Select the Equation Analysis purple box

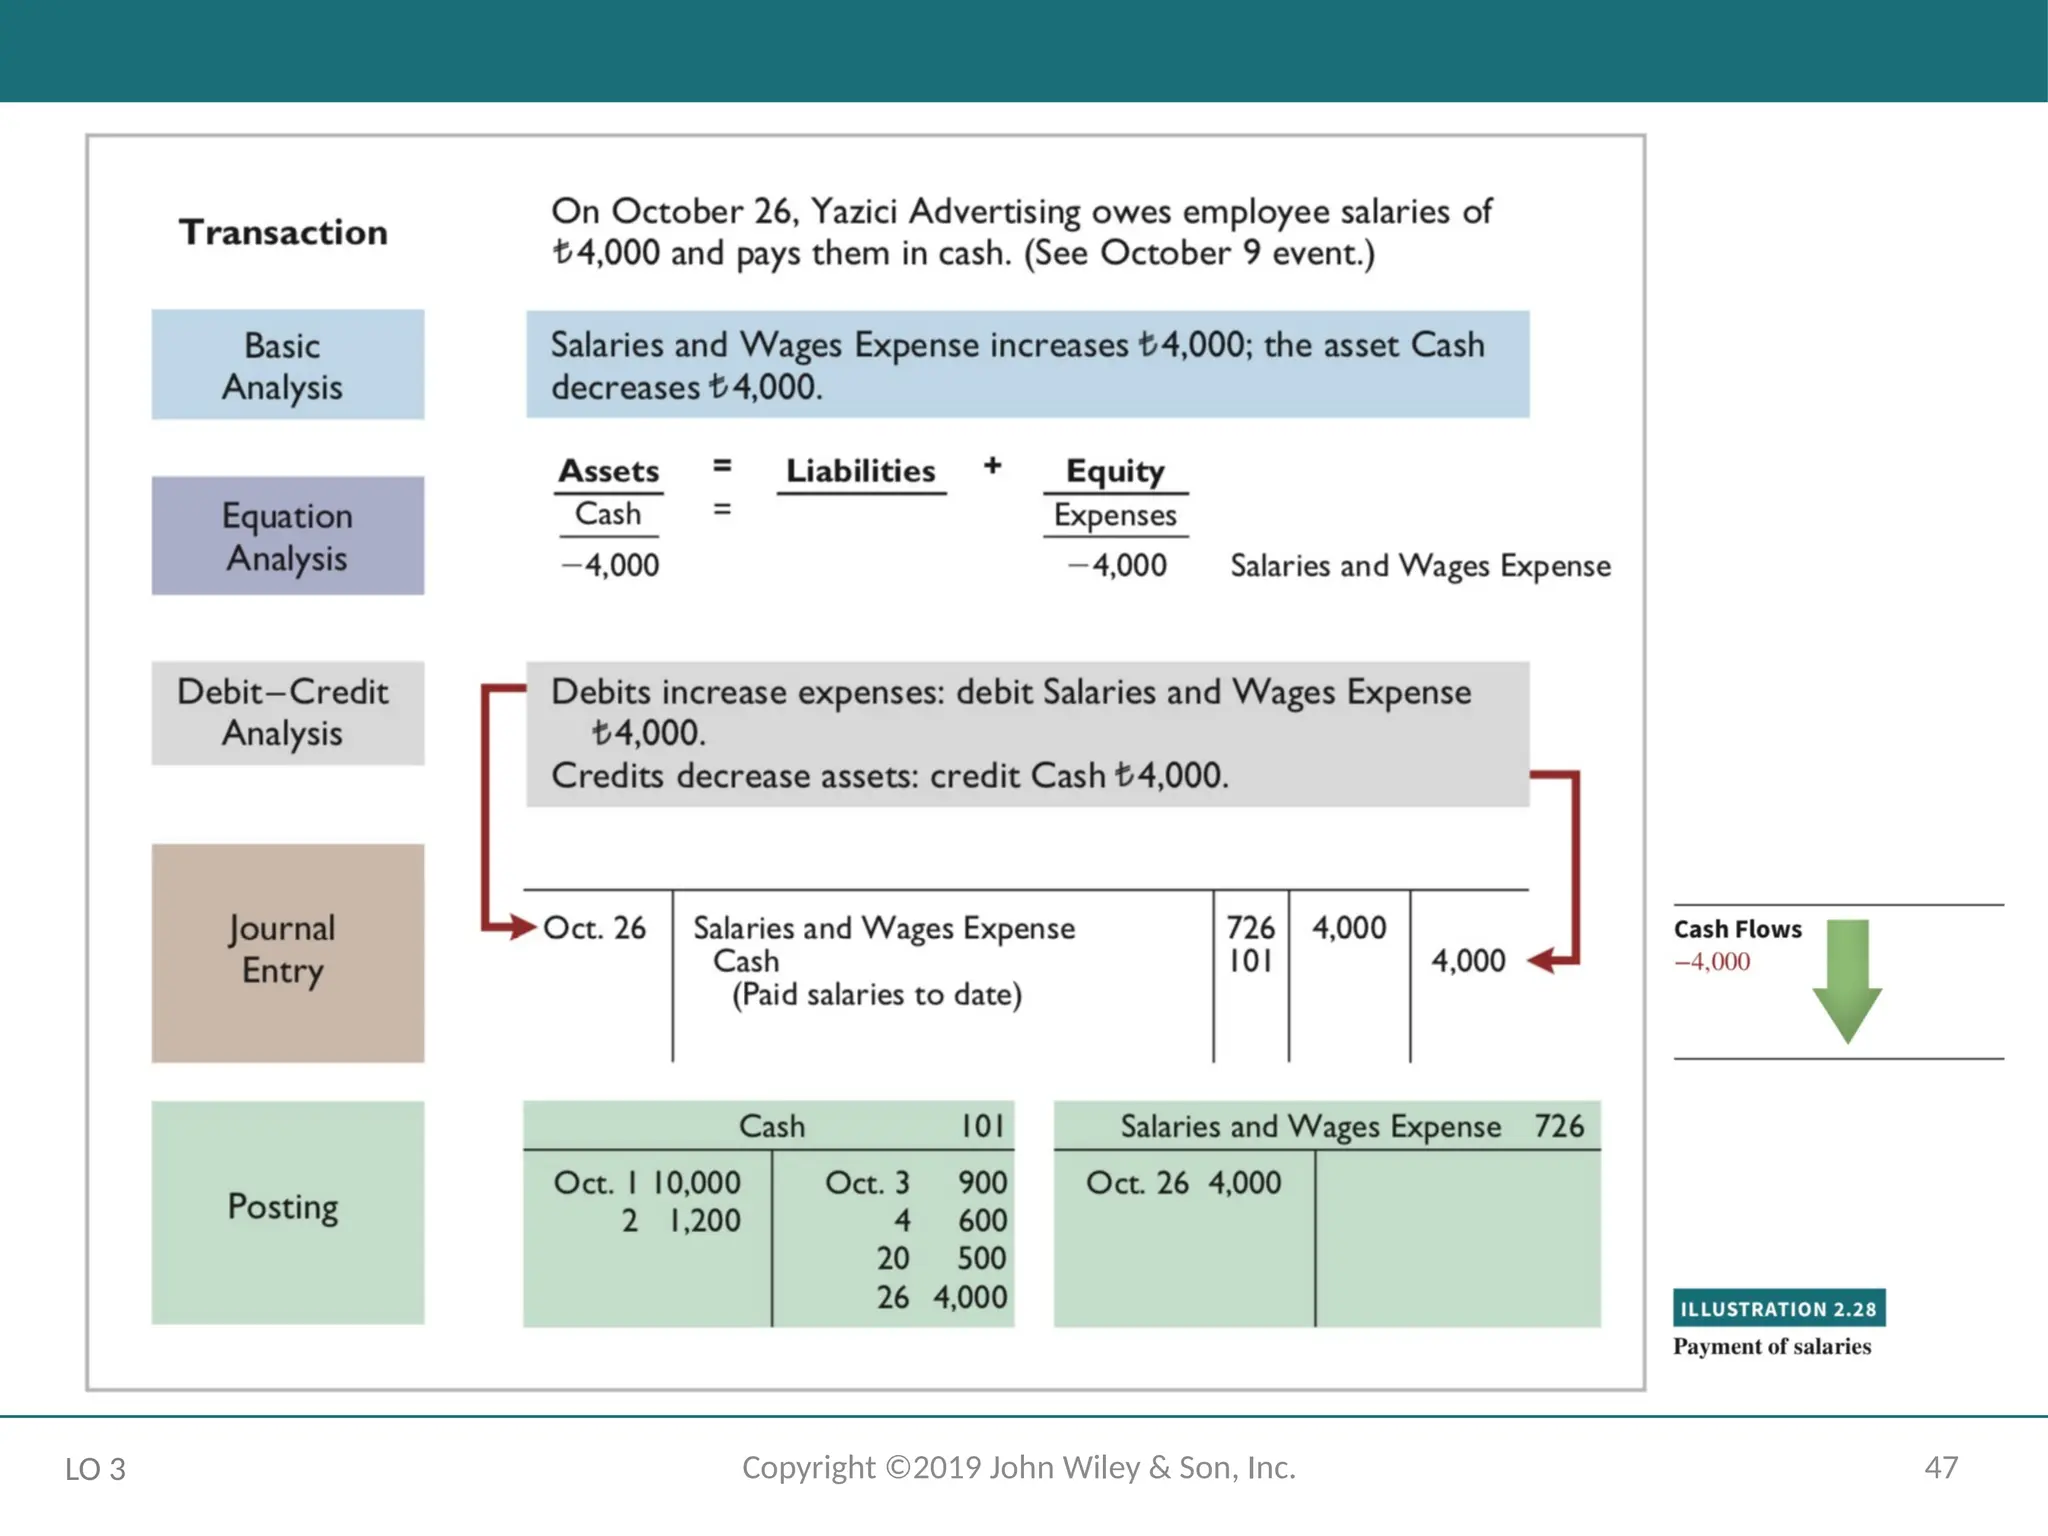tap(287, 536)
